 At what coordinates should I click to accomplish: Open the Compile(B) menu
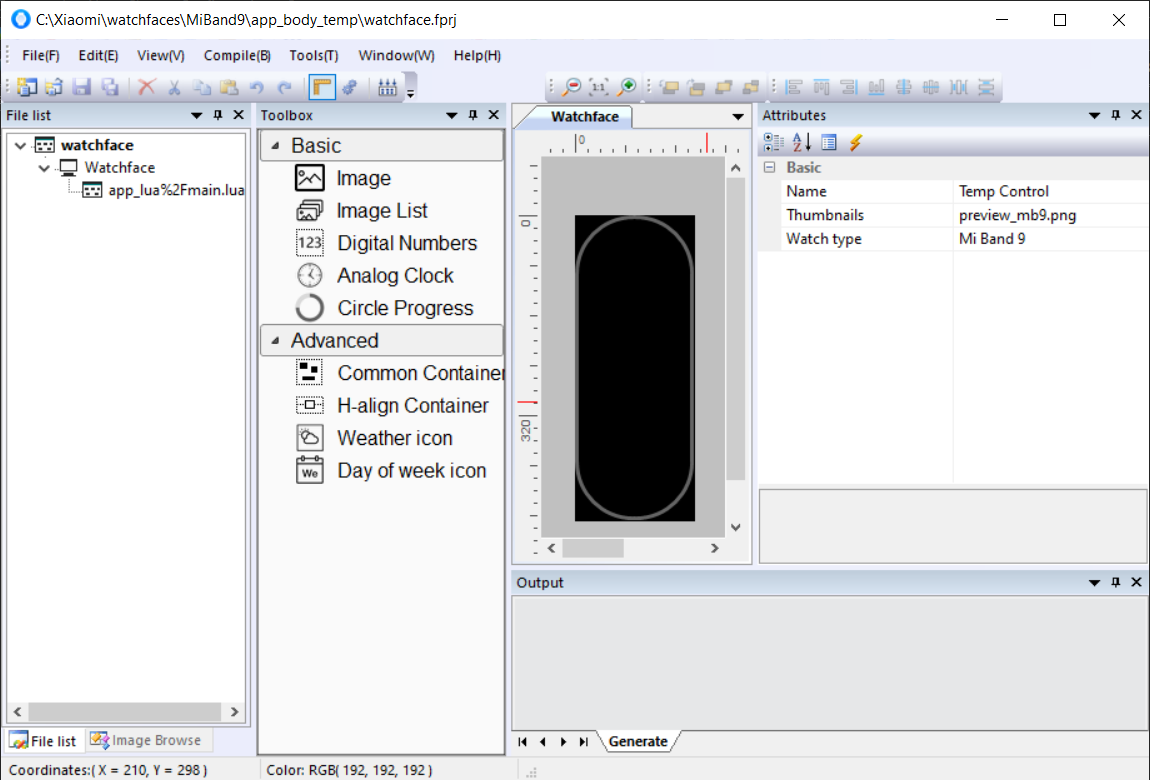point(237,56)
